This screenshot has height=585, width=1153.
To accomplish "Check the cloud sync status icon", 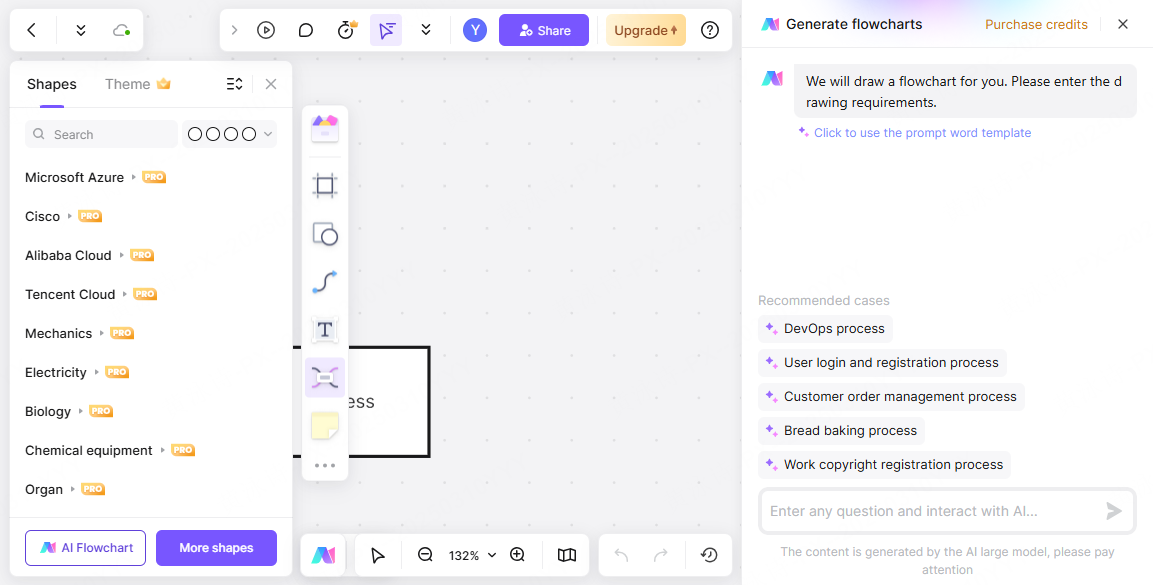I will click(x=121, y=30).
